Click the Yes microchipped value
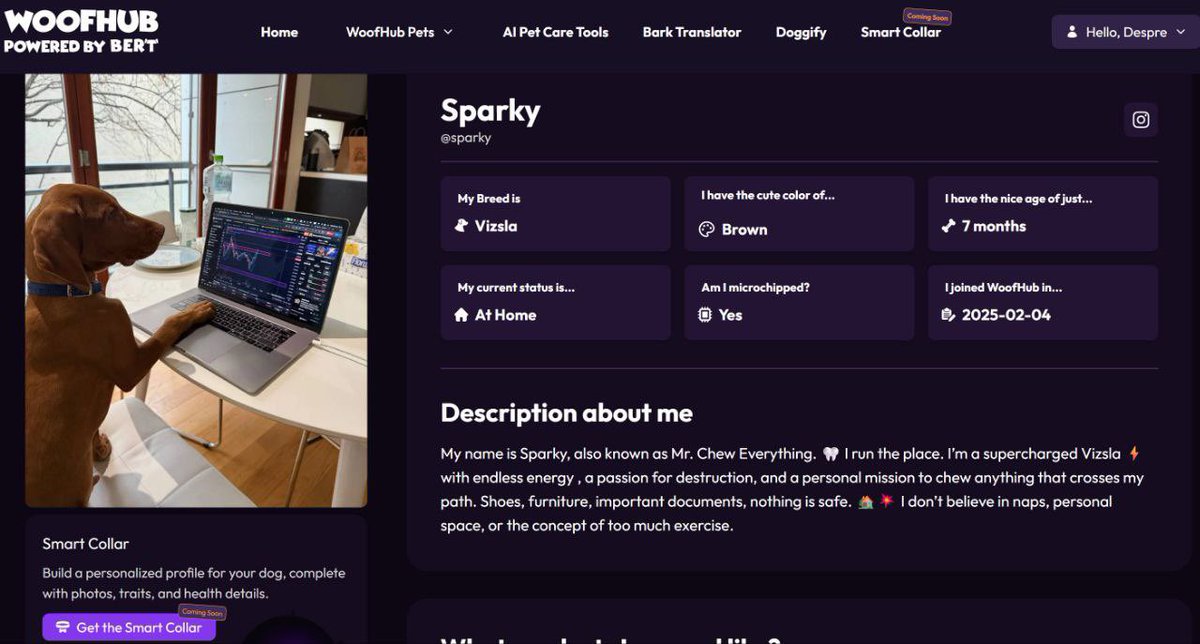Viewport: 1200px width, 644px height. (x=730, y=315)
